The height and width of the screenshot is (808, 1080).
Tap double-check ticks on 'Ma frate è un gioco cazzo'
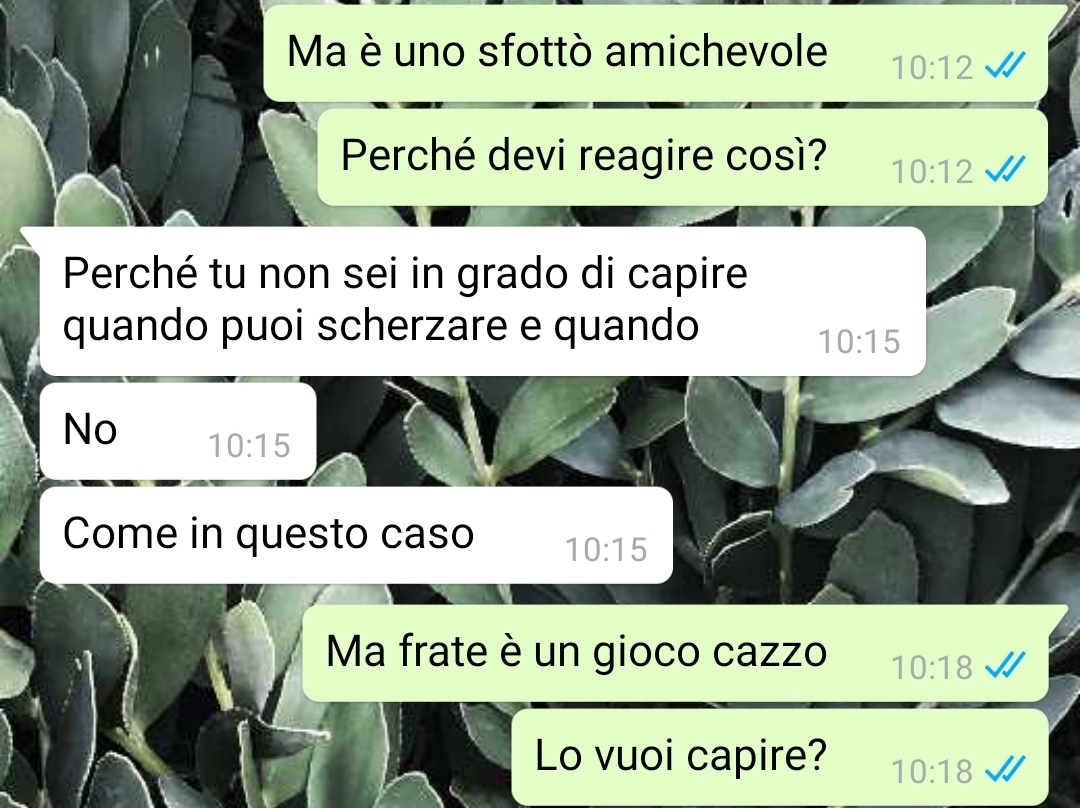[1005, 665]
